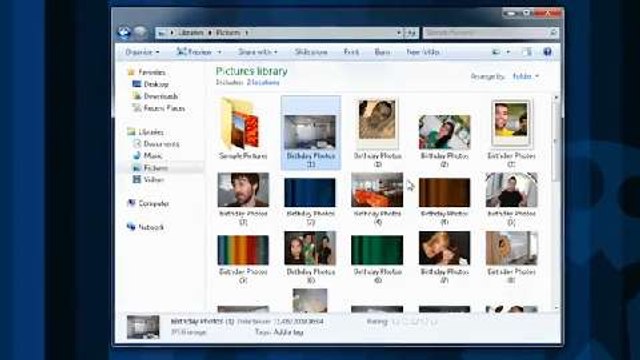Open the 2 locations link
This screenshot has height=360, width=640.
pos(263,82)
